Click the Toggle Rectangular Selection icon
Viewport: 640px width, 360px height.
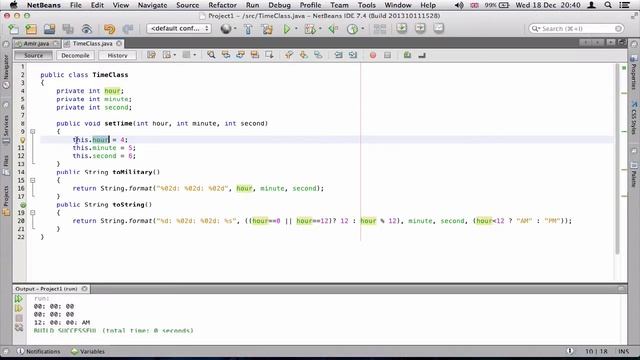click(270, 55)
